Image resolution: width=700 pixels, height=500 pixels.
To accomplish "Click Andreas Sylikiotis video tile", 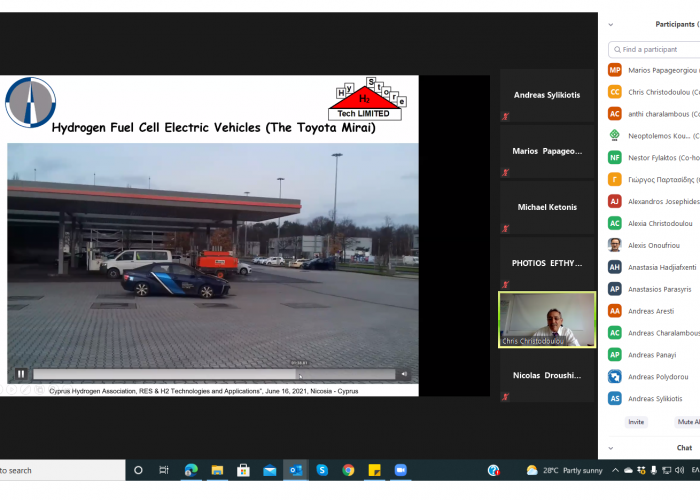I will [x=547, y=95].
